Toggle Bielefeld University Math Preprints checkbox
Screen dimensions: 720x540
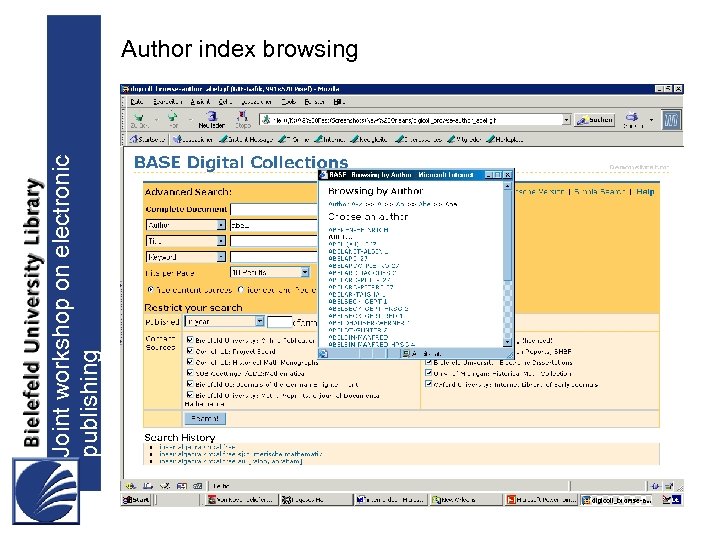click(x=190, y=395)
